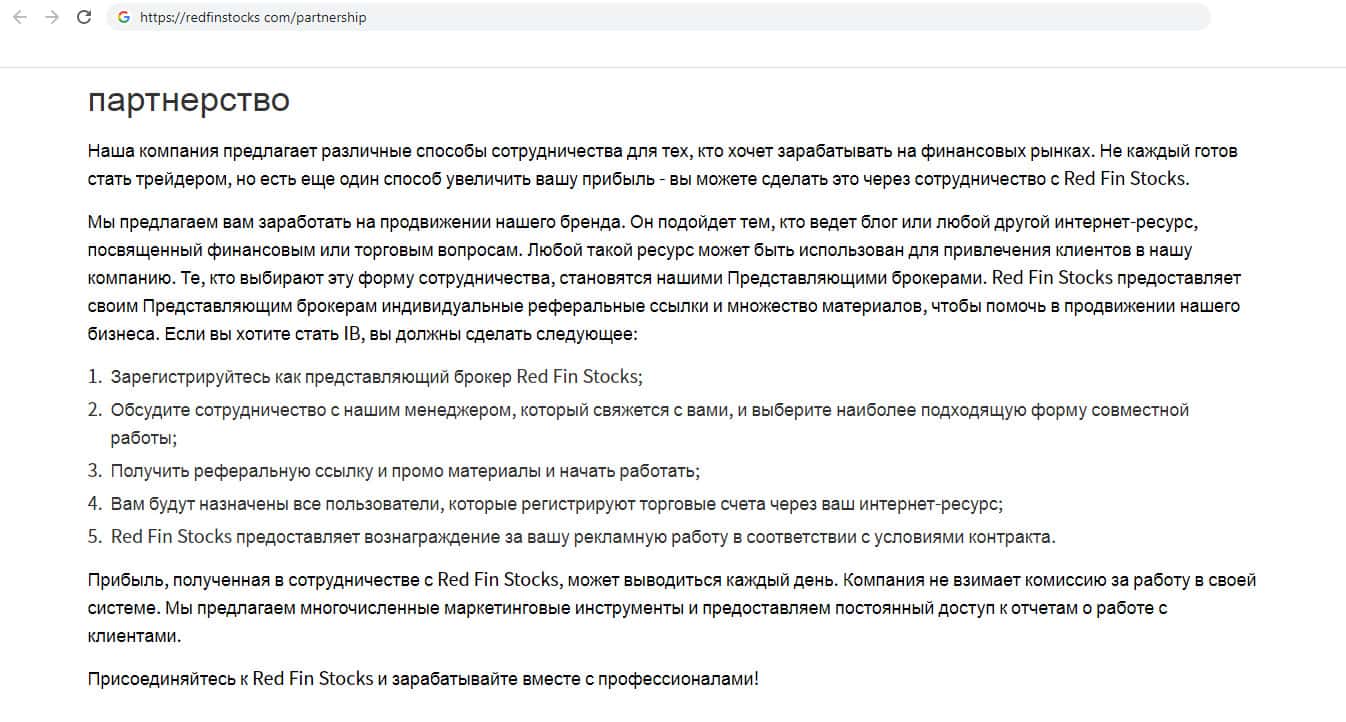Click the browser Forward arrow
This screenshot has height=722, width=1346.
point(52,17)
